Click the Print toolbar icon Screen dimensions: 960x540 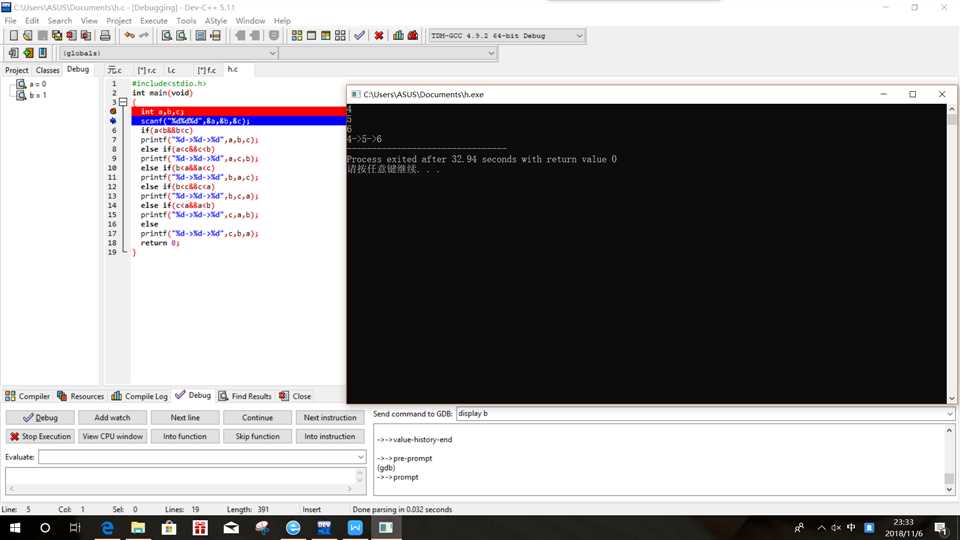(x=105, y=36)
